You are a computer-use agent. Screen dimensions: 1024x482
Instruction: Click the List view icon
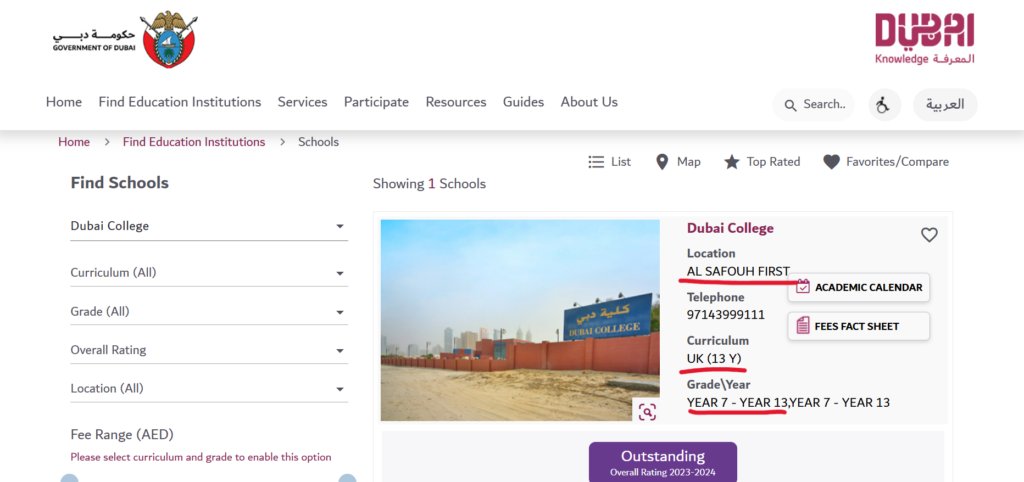[596, 162]
